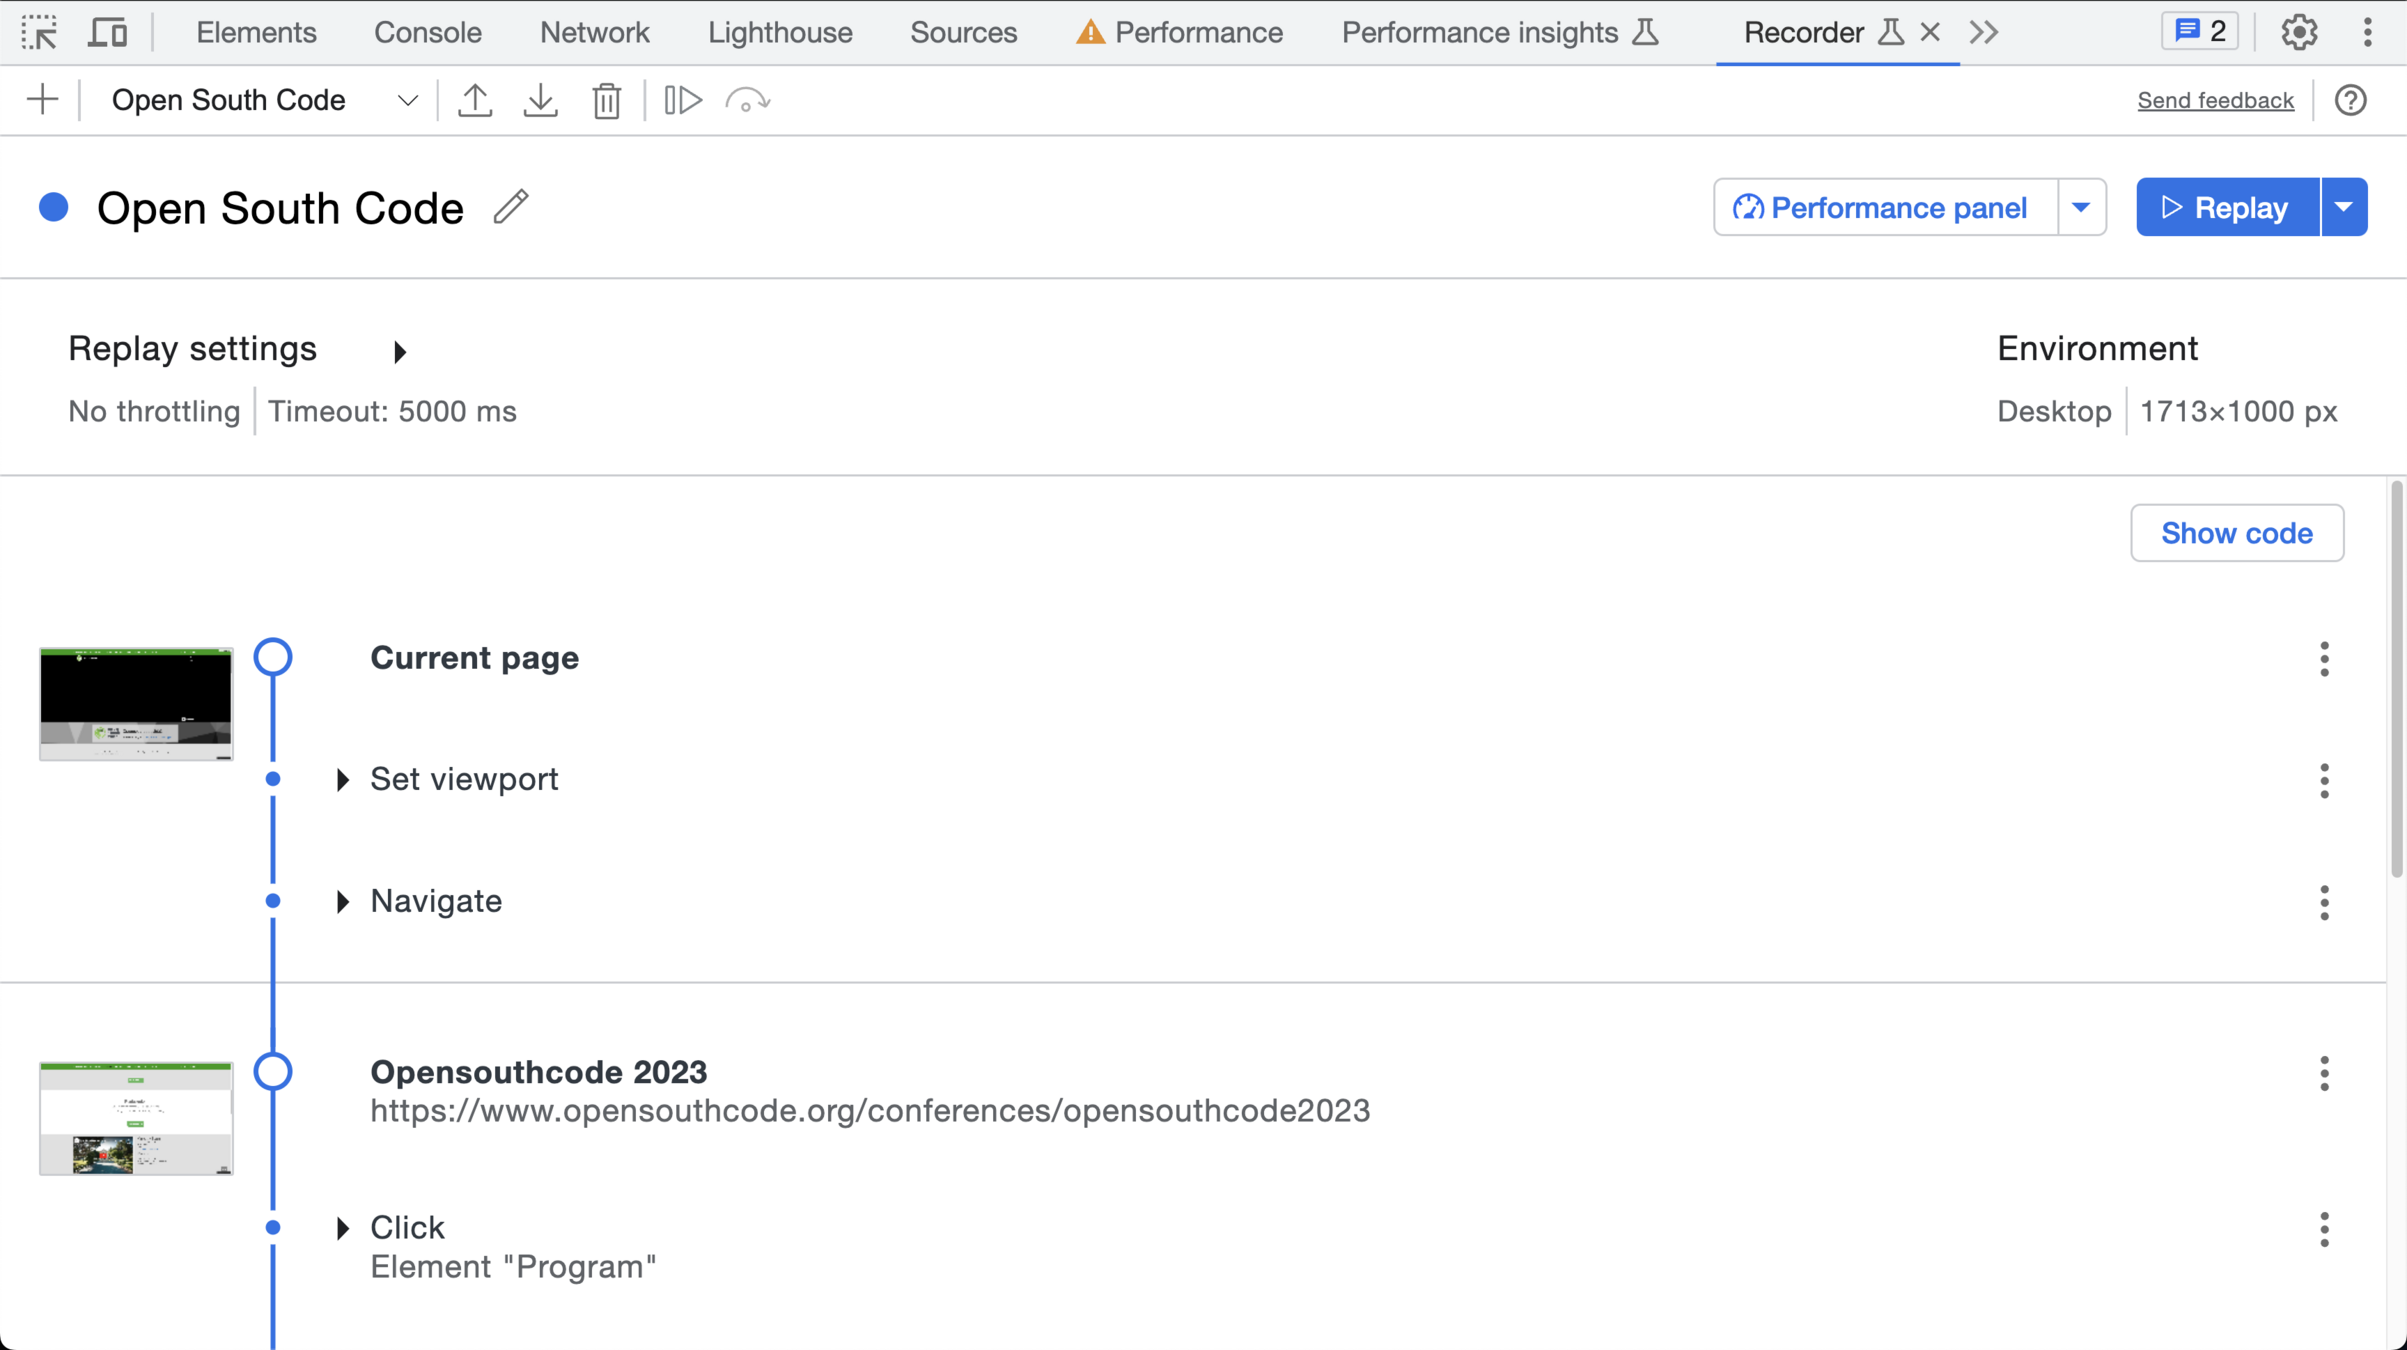2407x1350 pixels.
Task: Click the step-by-step replay icon
Action: [x=683, y=100]
